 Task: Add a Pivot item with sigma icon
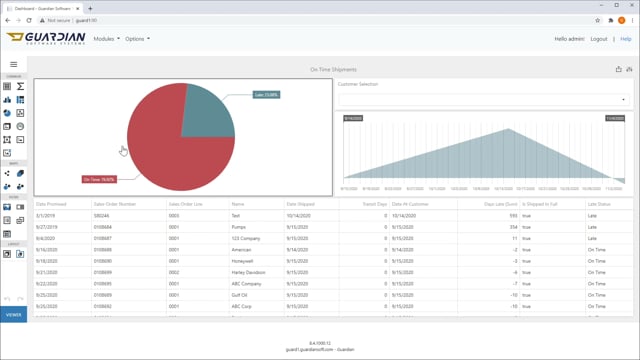20,86
